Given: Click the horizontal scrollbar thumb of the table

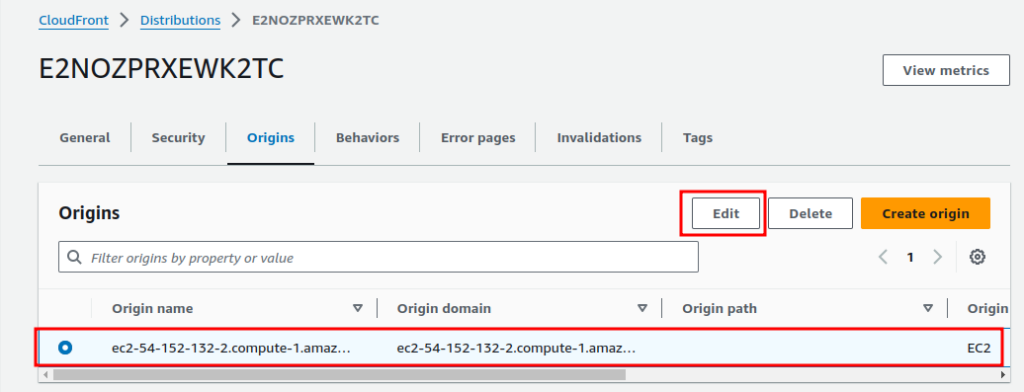Looking at the screenshot, I should [340, 375].
